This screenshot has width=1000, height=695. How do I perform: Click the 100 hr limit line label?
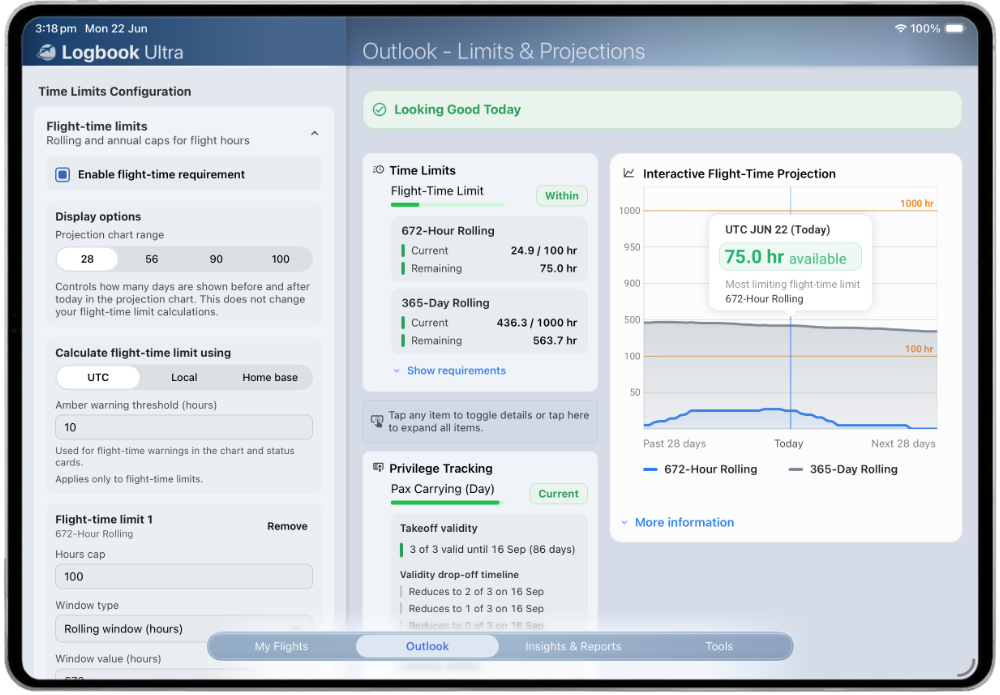(x=918, y=349)
